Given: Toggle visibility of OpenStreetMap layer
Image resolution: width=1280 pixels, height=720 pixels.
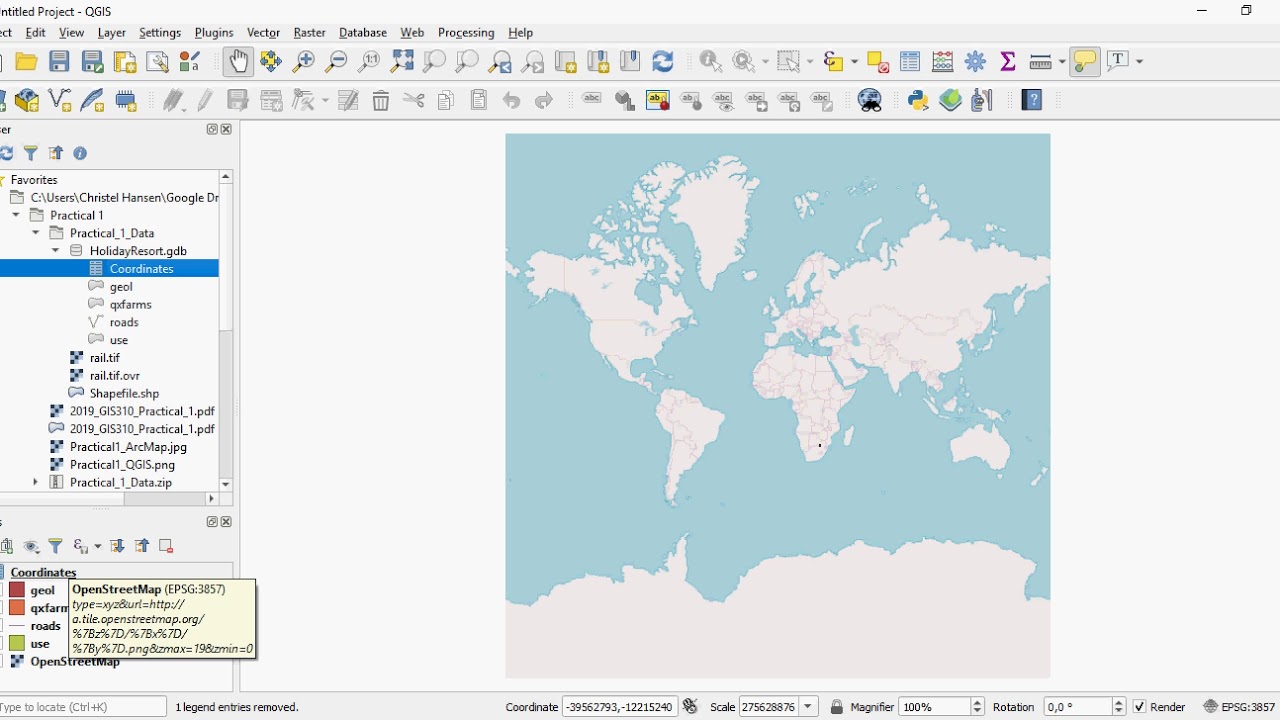Looking at the screenshot, I should point(3,662).
